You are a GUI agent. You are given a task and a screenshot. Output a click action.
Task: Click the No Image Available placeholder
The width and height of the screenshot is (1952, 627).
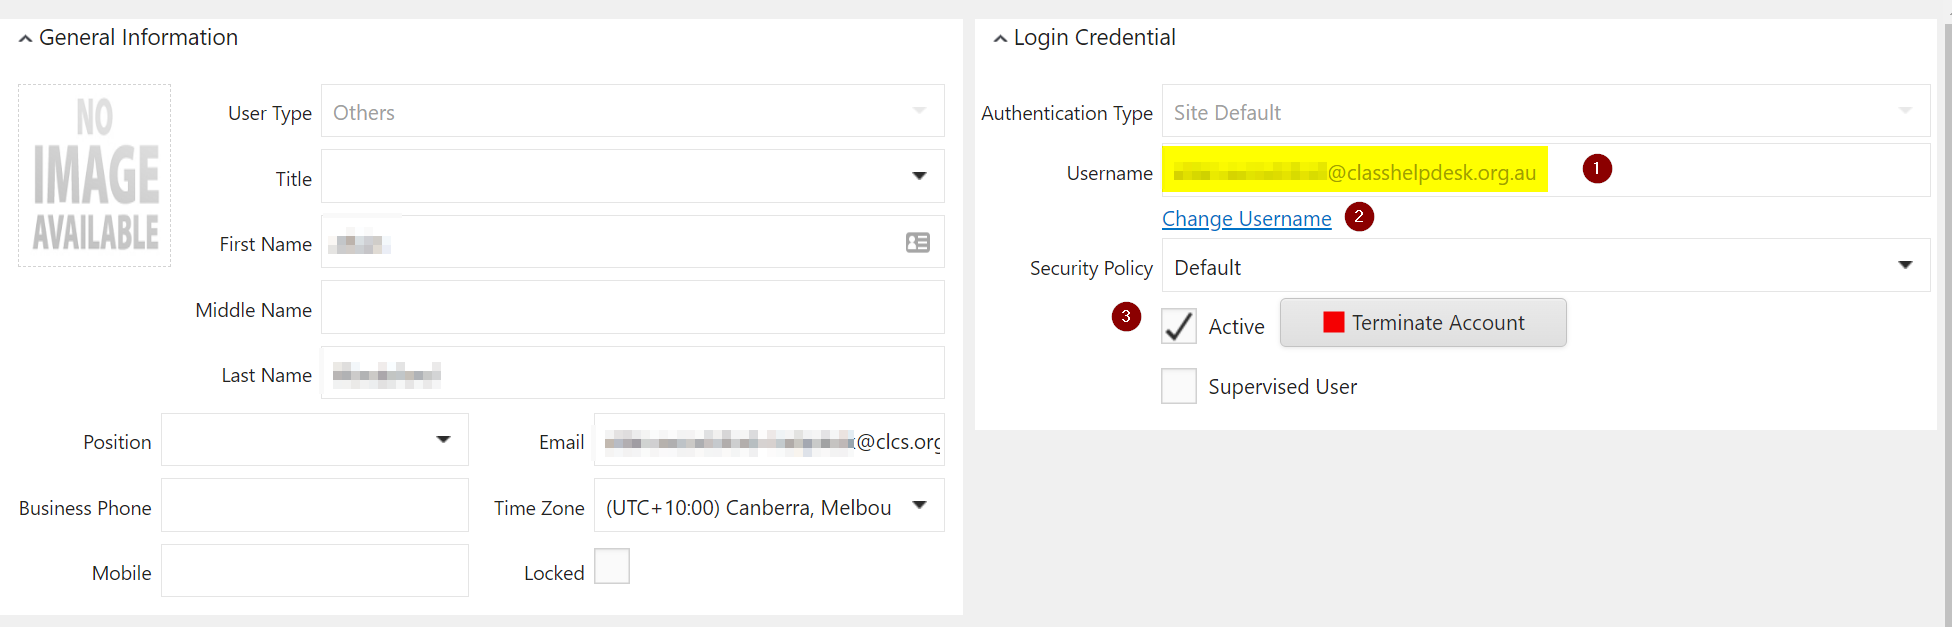94,175
